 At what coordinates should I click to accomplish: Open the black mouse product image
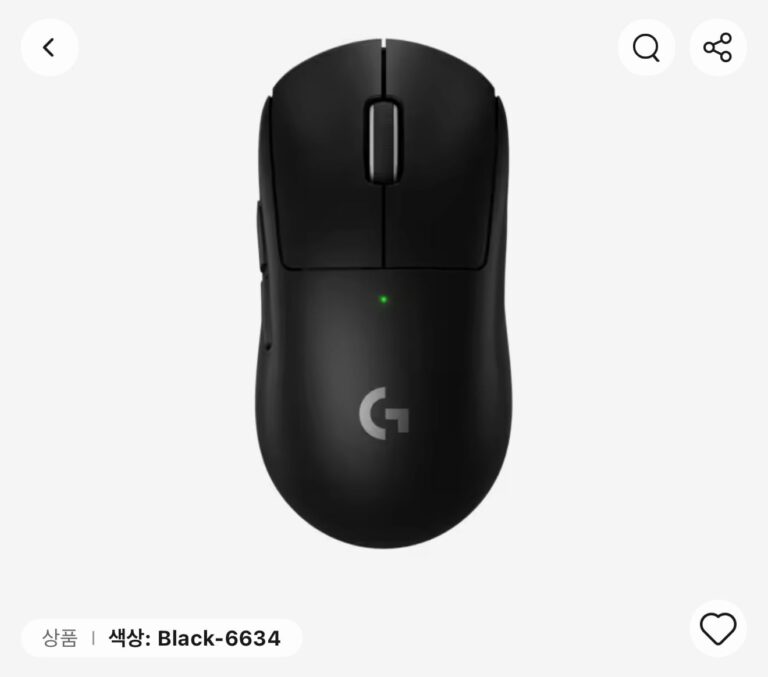(383, 293)
